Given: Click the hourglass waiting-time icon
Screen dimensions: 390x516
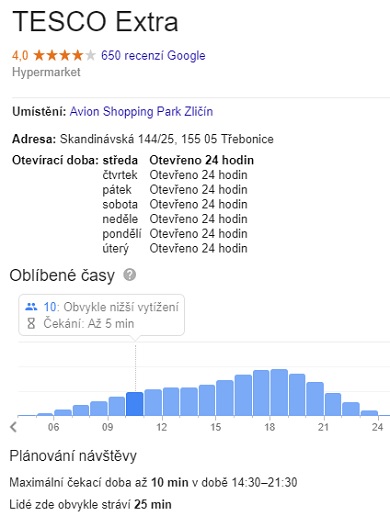Looking at the screenshot, I should click(x=31, y=323).
